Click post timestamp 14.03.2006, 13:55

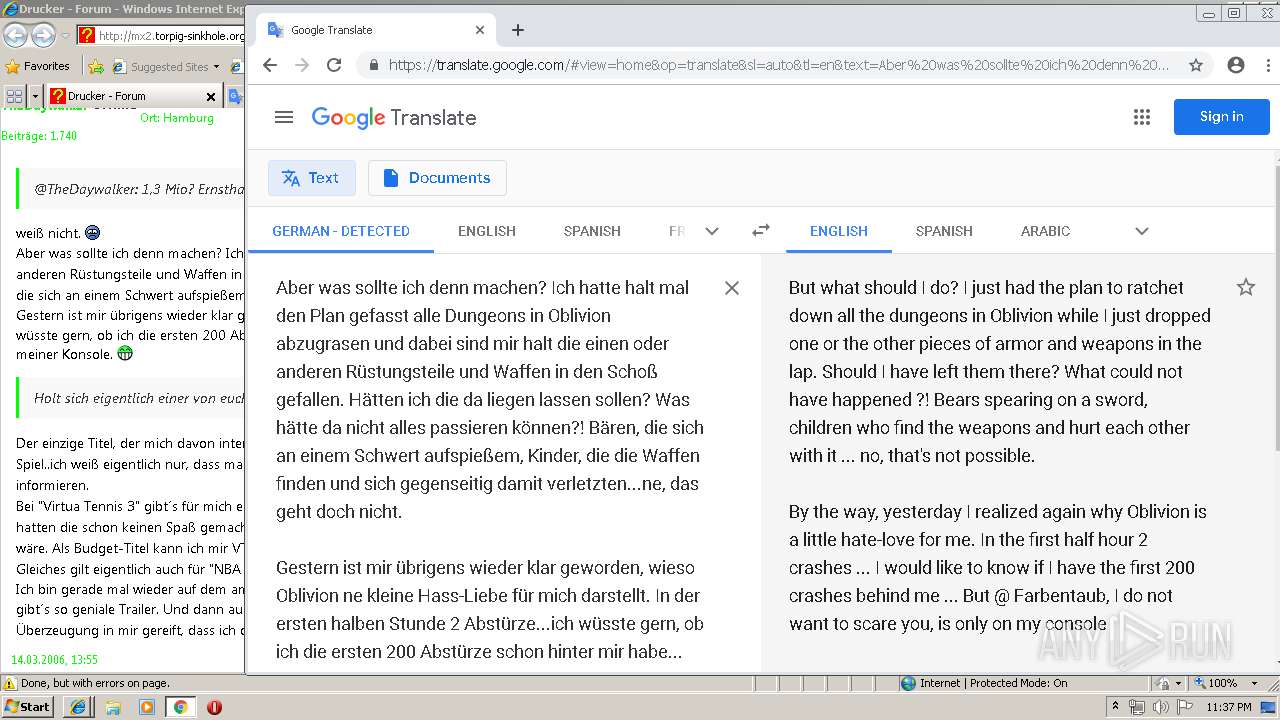tap(54, 660)
